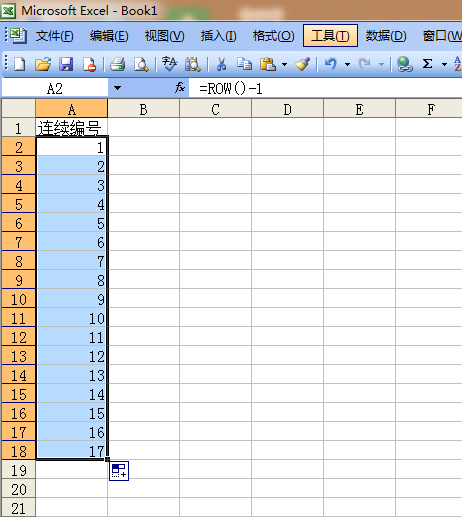Click the fx insert function button
The image size is (462, 517).
tap(180, 88)
